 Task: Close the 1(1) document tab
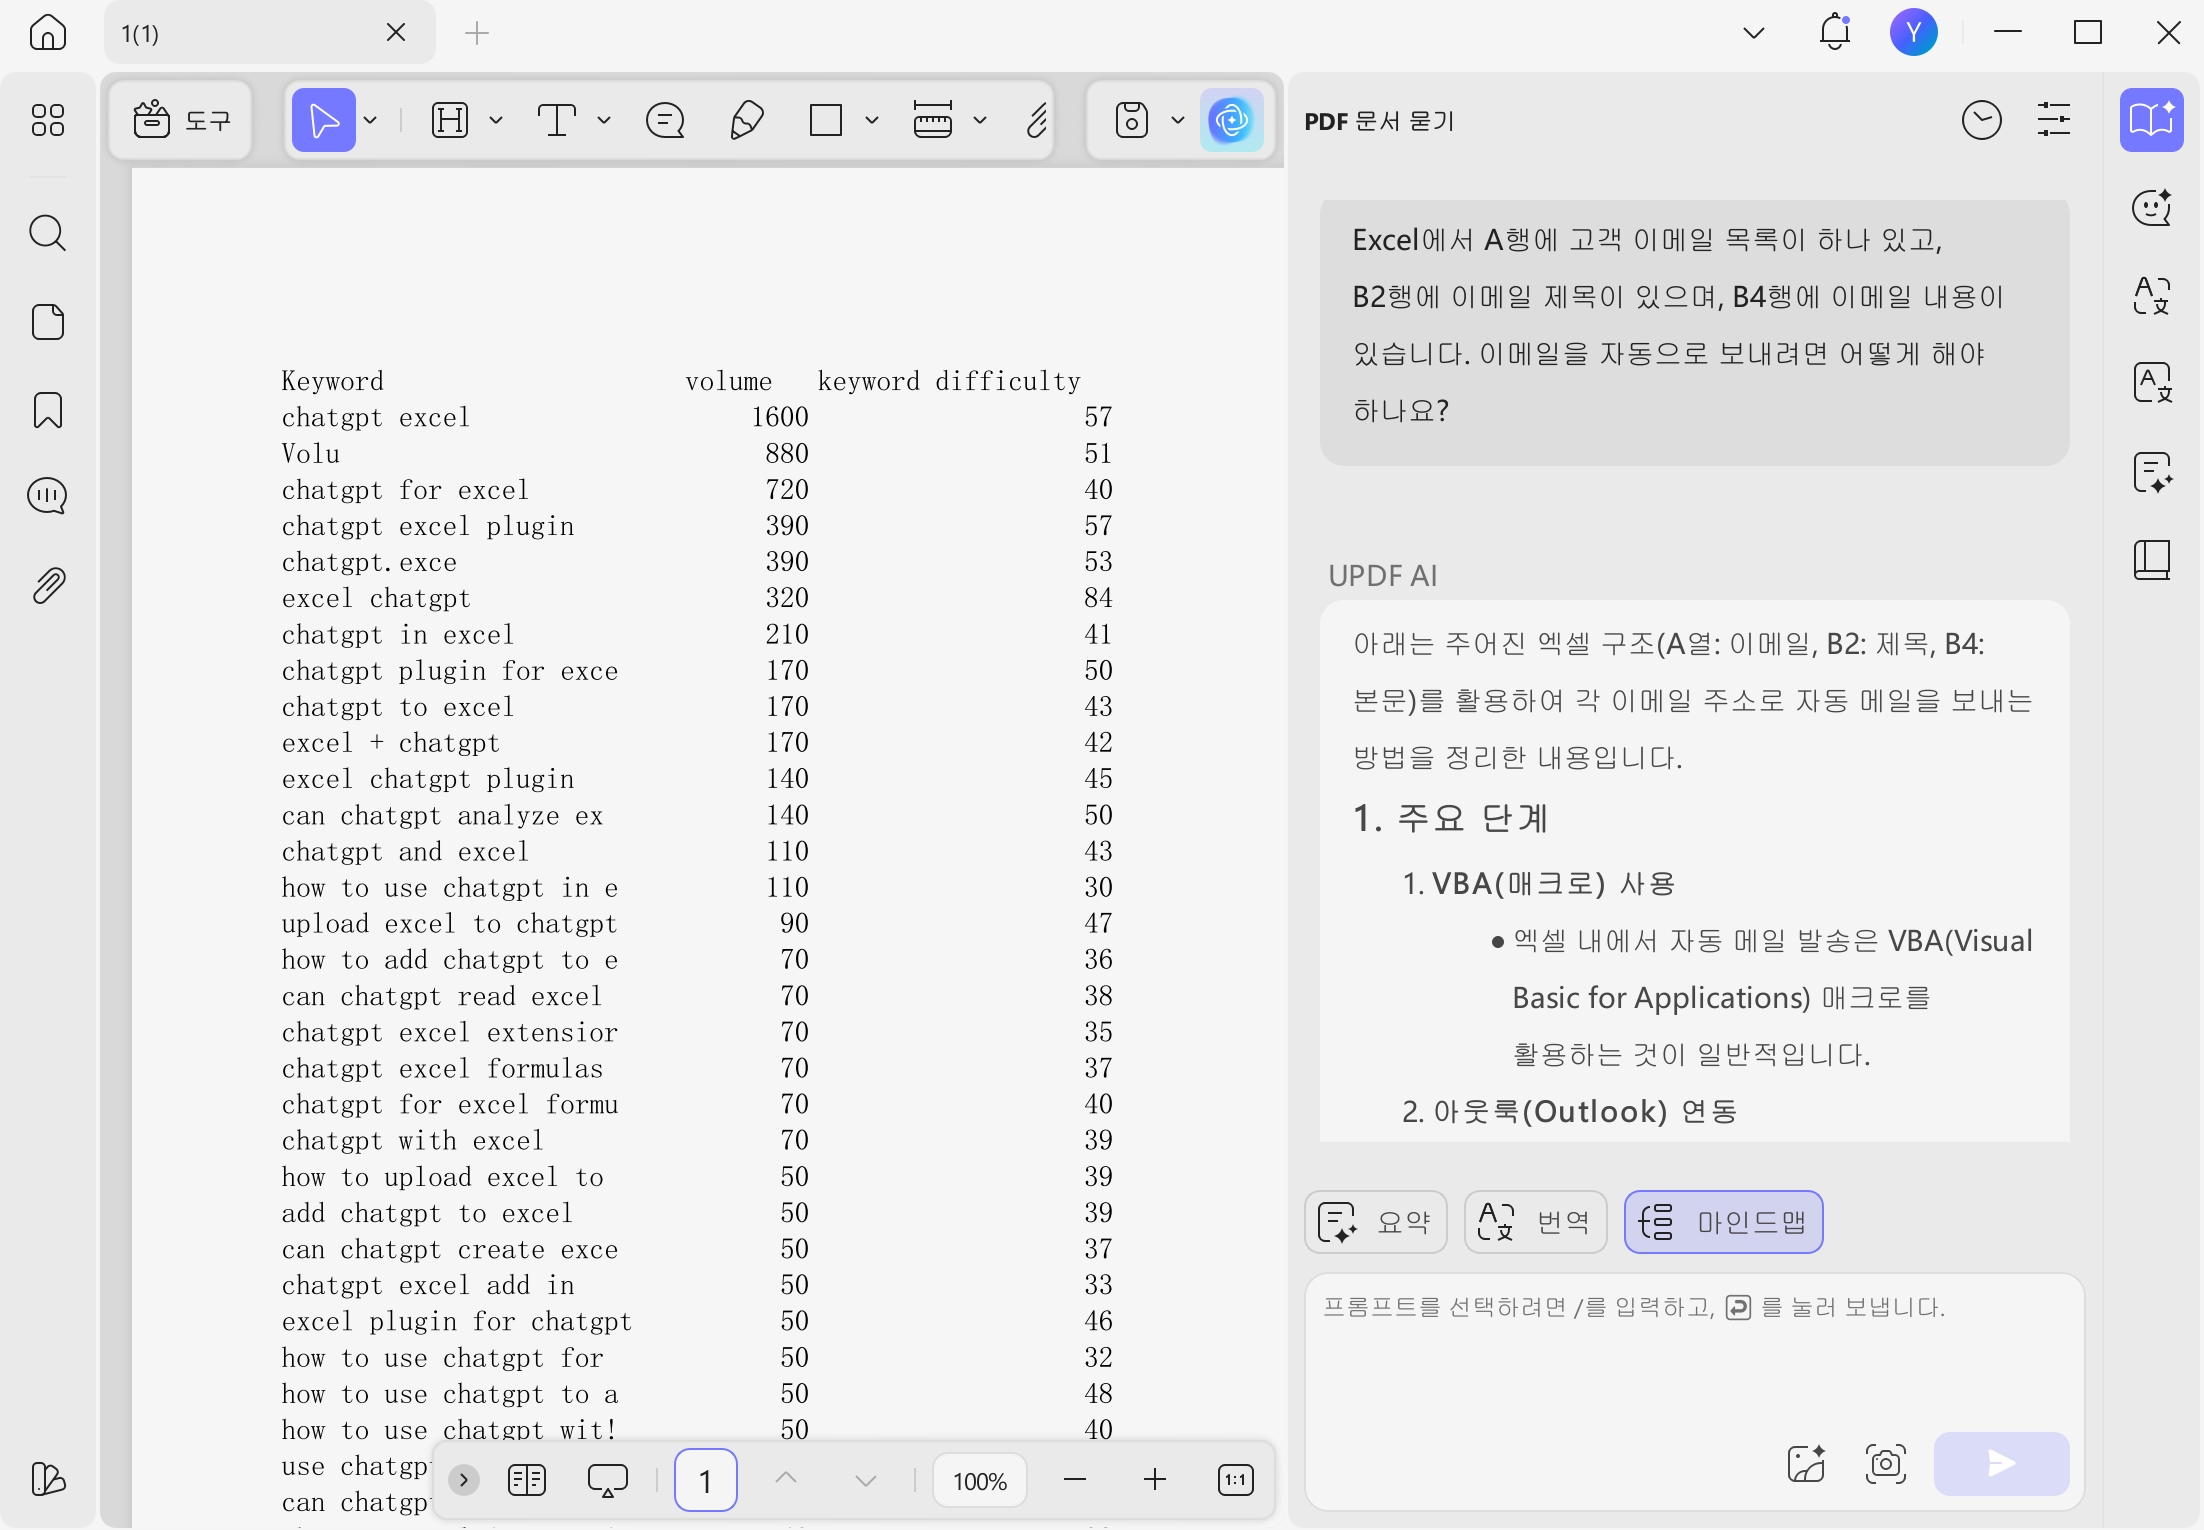(x=396, y=33)
